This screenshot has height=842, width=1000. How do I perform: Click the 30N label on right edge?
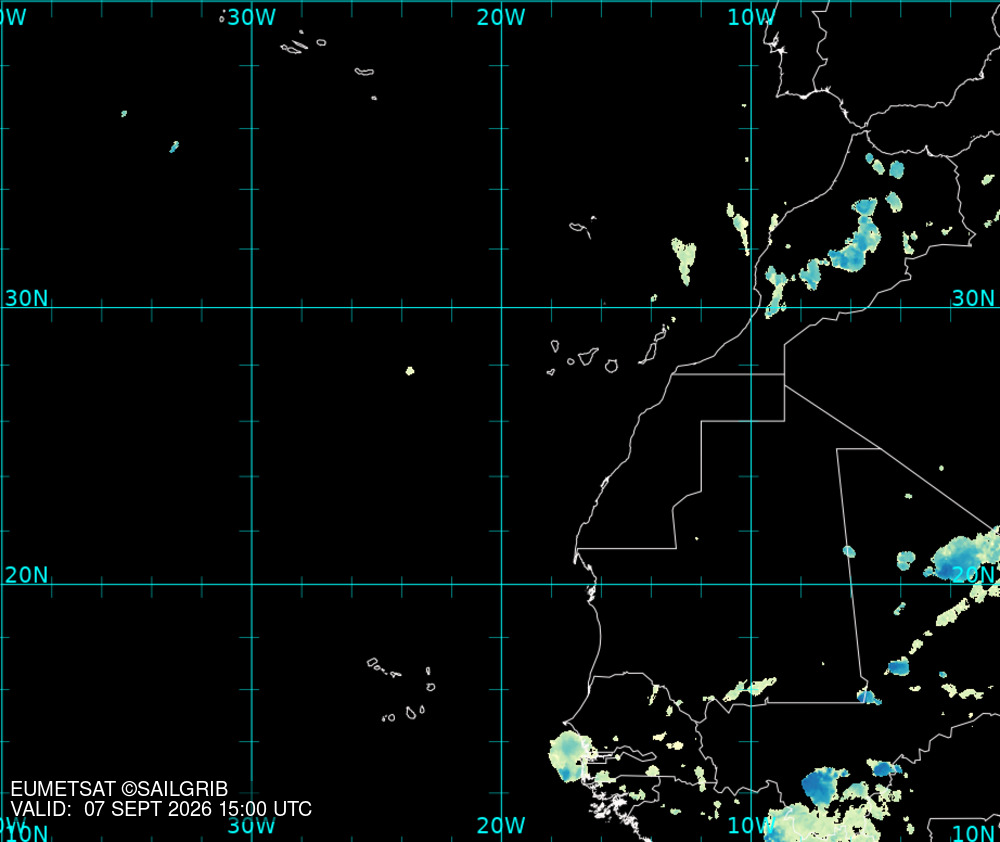[x=973, y=298]
